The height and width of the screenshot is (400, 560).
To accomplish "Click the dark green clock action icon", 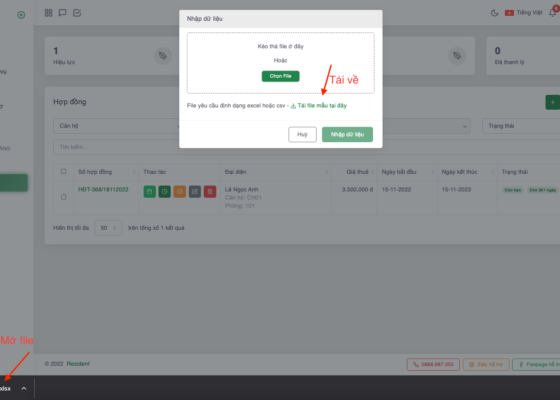I will pyautogui.click(x=165, y=192).
